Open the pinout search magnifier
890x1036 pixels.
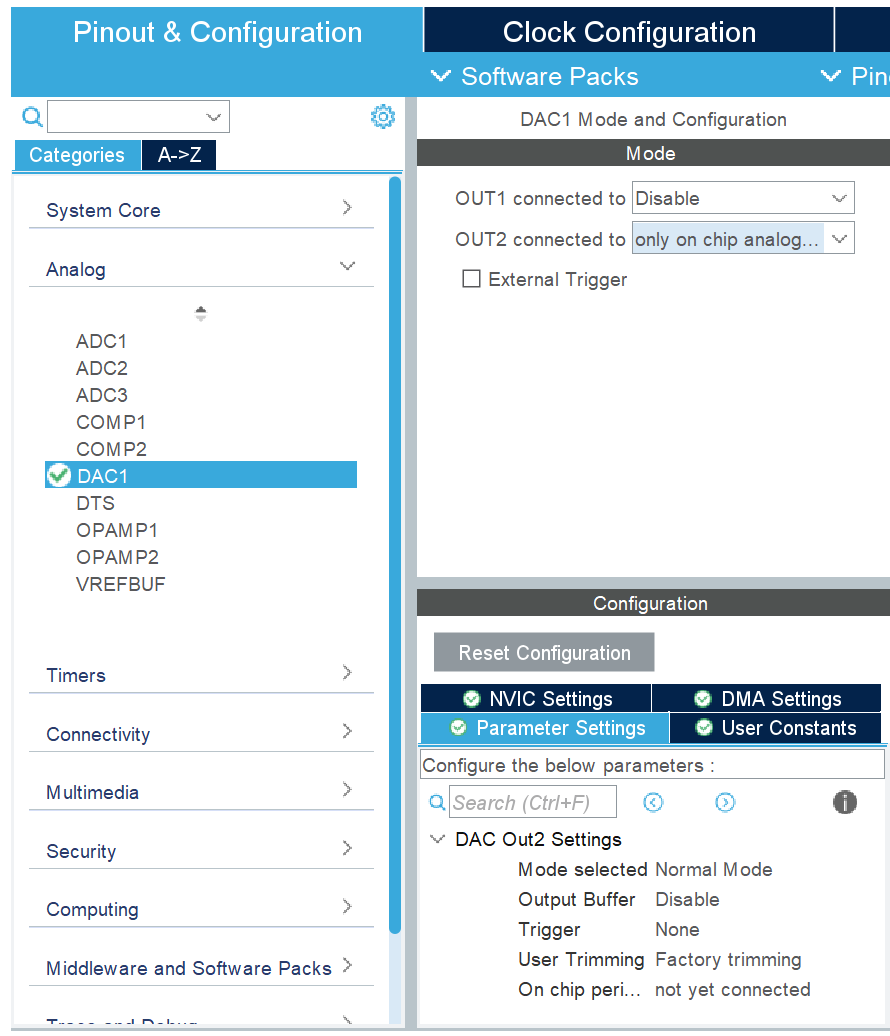[x=31, y=117]
